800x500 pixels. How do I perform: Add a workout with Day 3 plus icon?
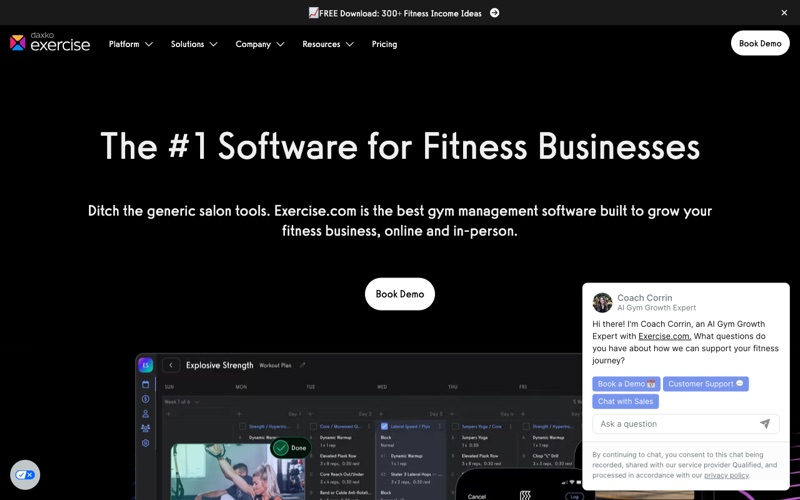point(381,414)
